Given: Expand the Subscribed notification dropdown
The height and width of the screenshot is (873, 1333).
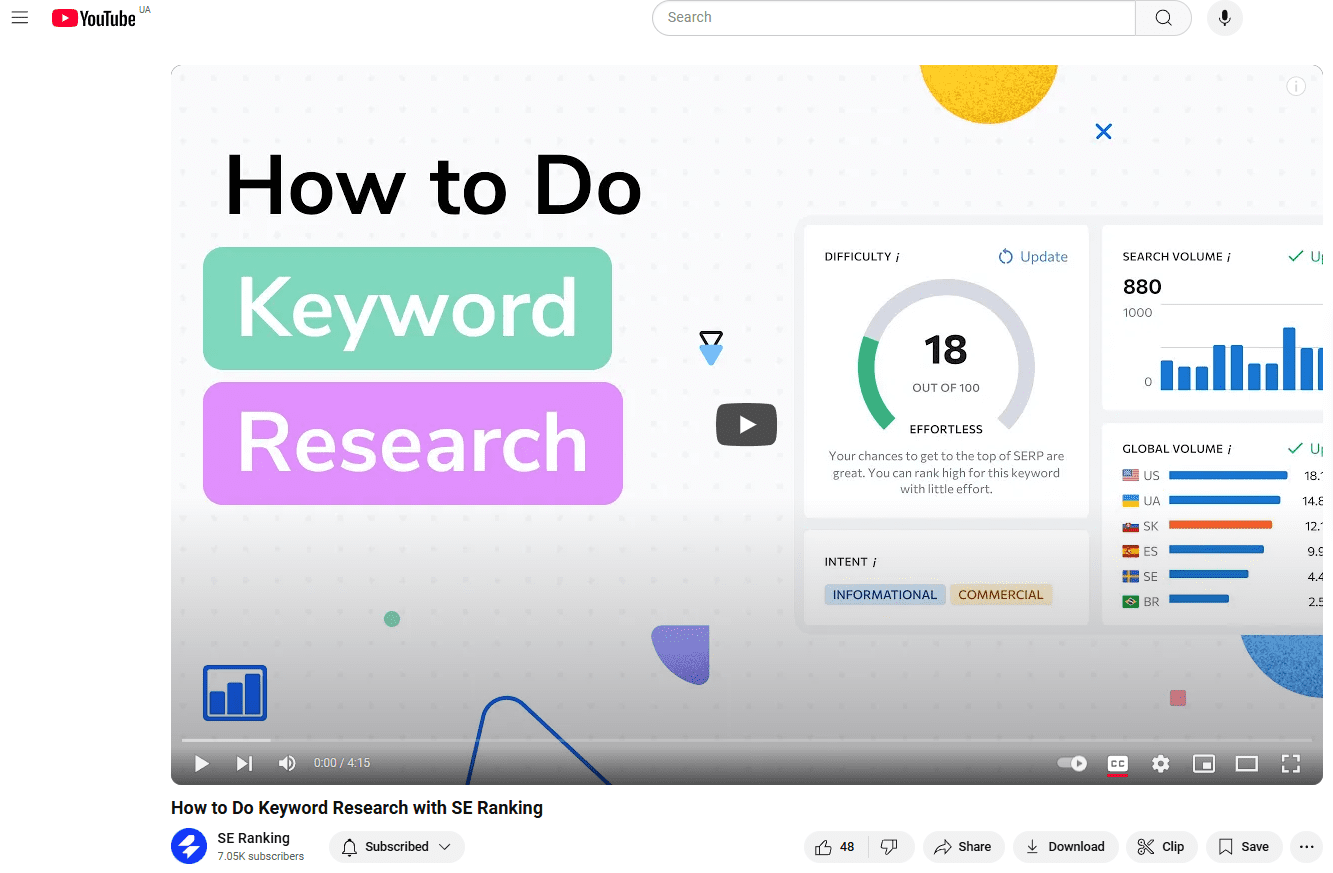Looking at the screenshot, I should pyautogui.click(x=397, y=846).
